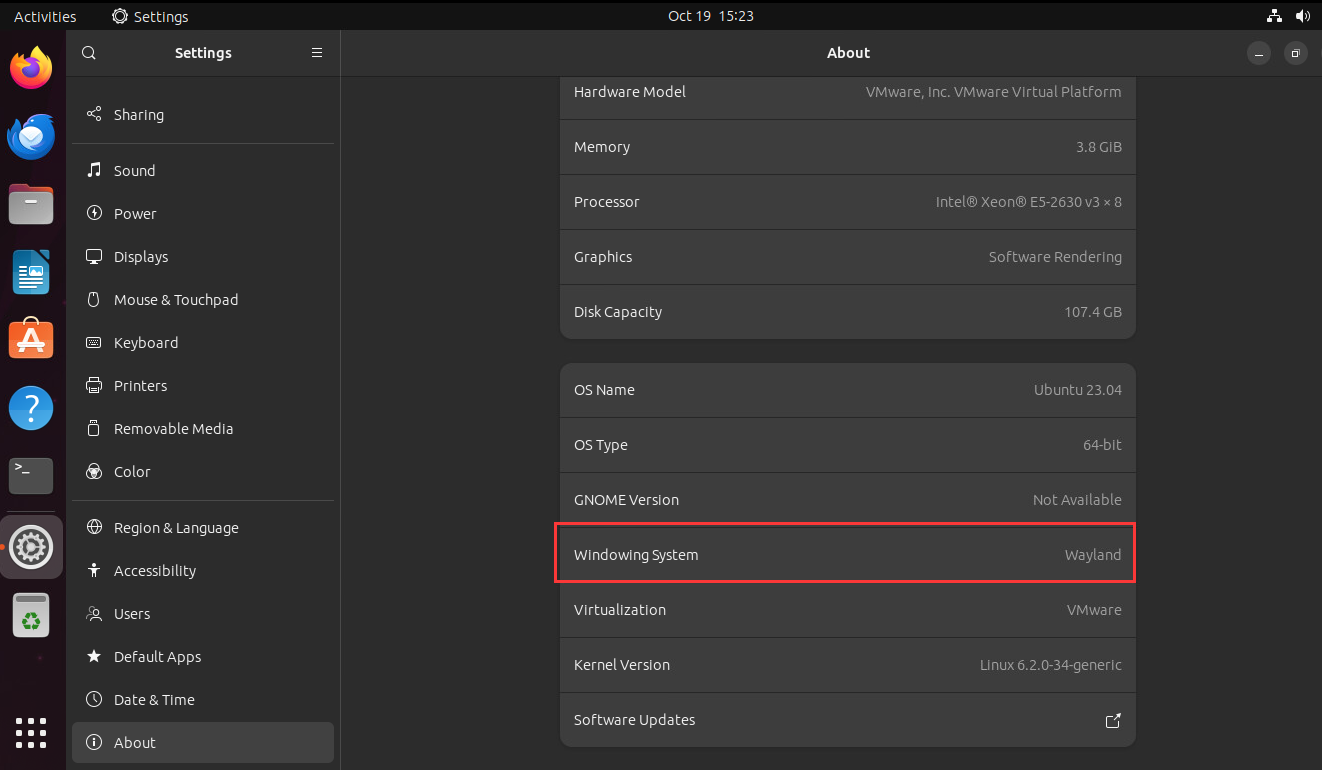Open Terminal from the dock
The width and height of the screenshot is (1322, 770).
pos(31,475)
